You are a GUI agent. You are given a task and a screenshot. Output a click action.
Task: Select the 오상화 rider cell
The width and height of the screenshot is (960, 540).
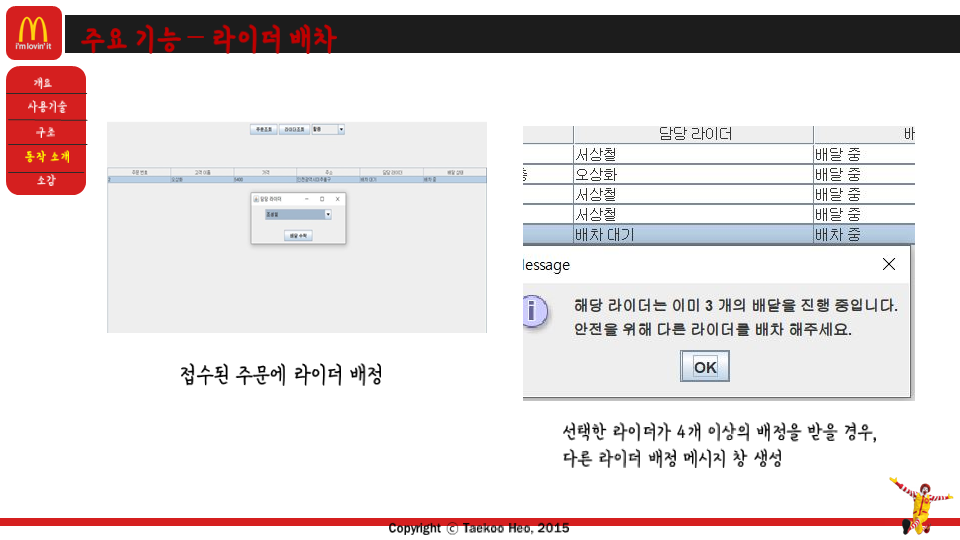point(694,174)
